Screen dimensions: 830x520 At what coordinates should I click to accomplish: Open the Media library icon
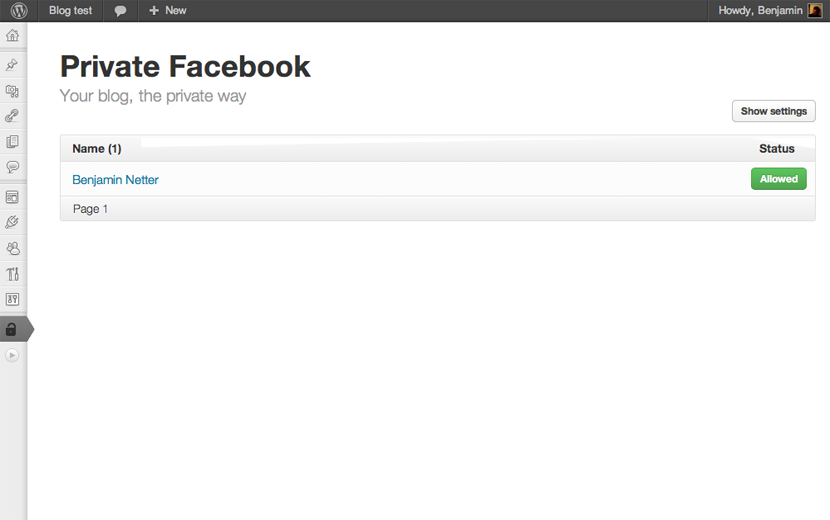[12, 91]
